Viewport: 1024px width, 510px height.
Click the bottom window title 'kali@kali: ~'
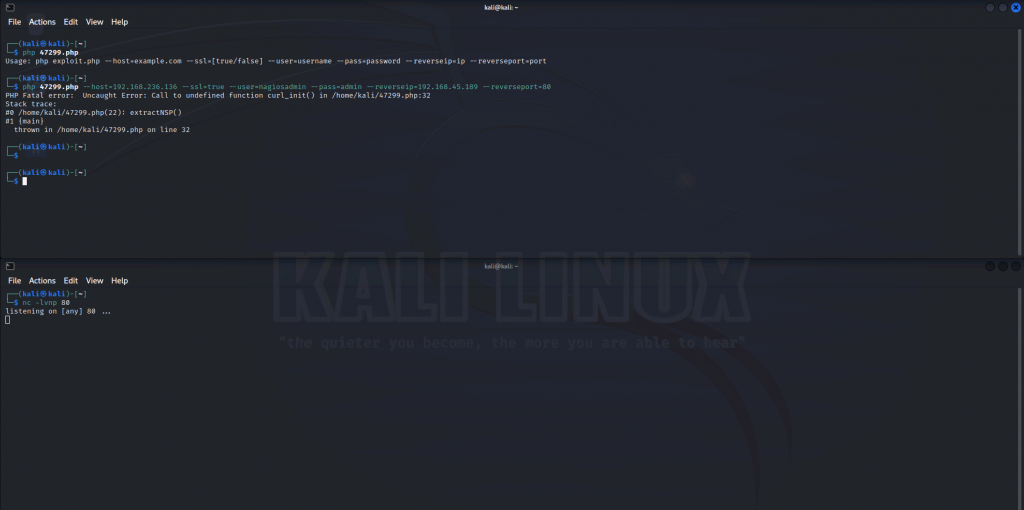[x=501, y=266]
